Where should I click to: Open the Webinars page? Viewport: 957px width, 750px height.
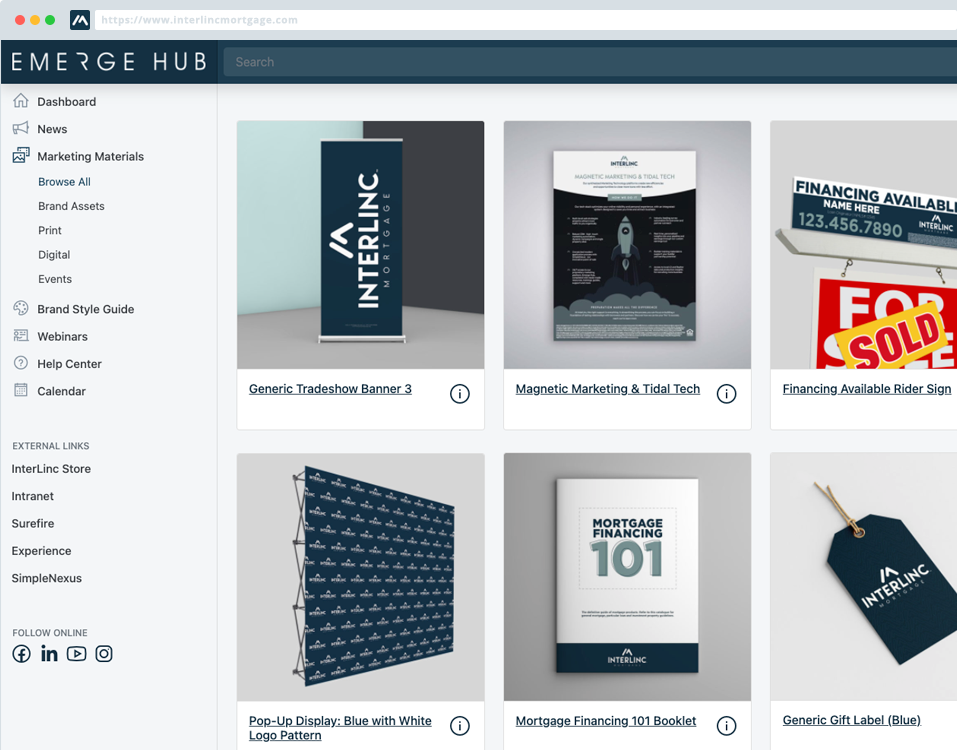point(62,336)
